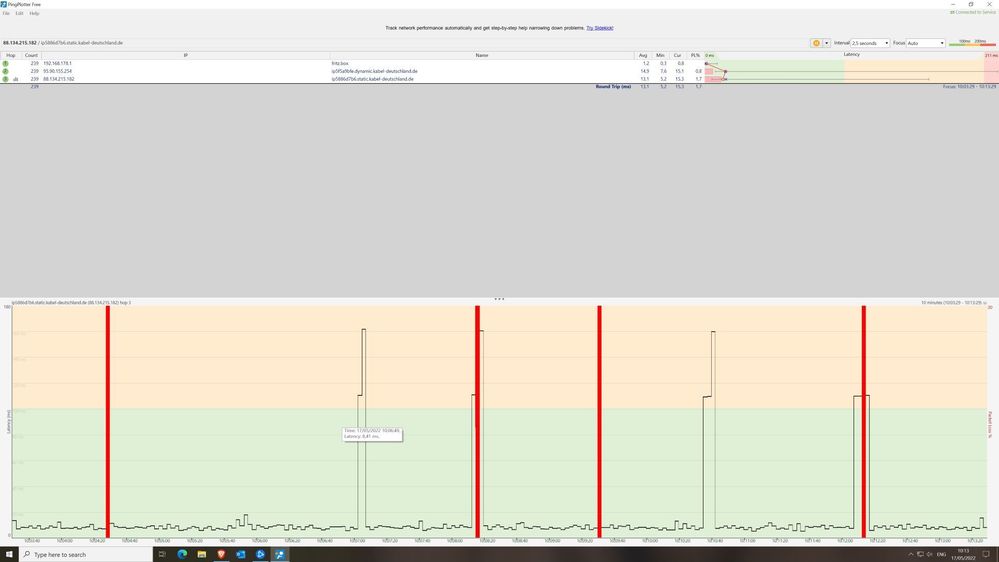Click the volume icon in system tray
The image size is (999, 562).
click(x=930, y=554)
